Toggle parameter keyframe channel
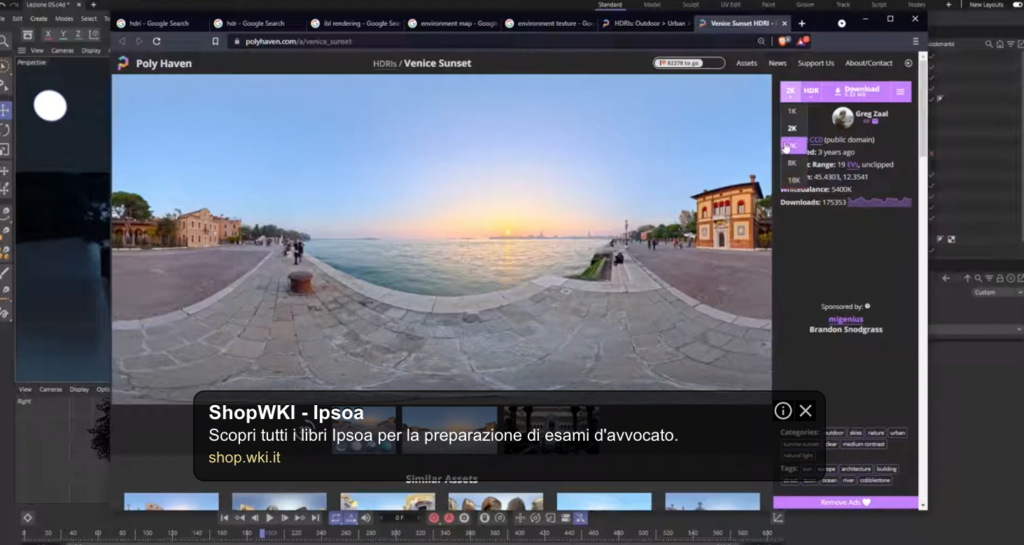The image size is (1024, 545). point(566,518)
